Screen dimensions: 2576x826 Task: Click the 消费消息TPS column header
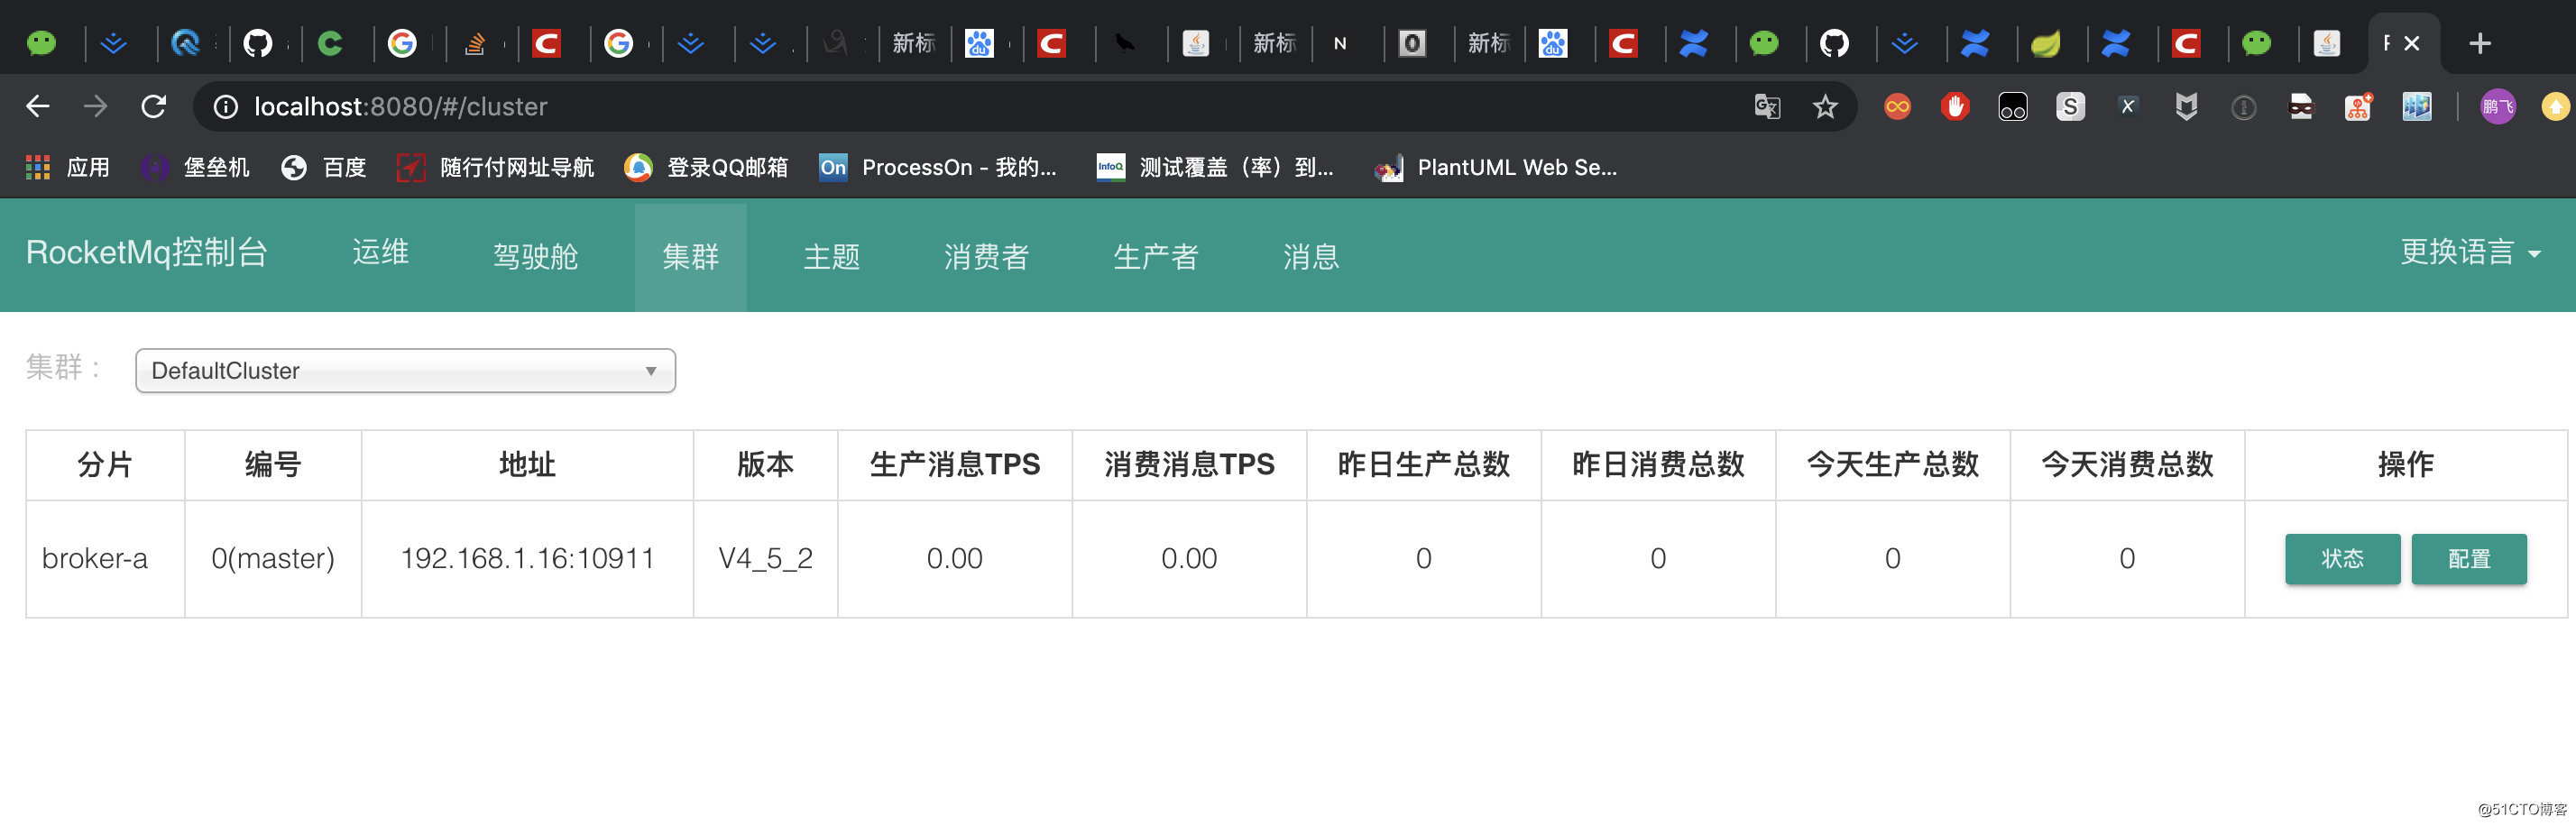coord(1189,465)
